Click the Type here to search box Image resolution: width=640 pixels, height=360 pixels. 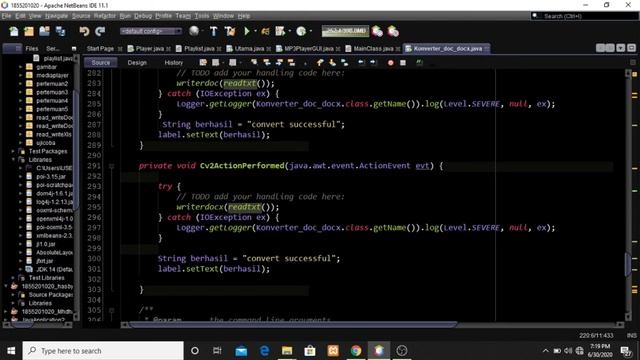coord(103,351)
